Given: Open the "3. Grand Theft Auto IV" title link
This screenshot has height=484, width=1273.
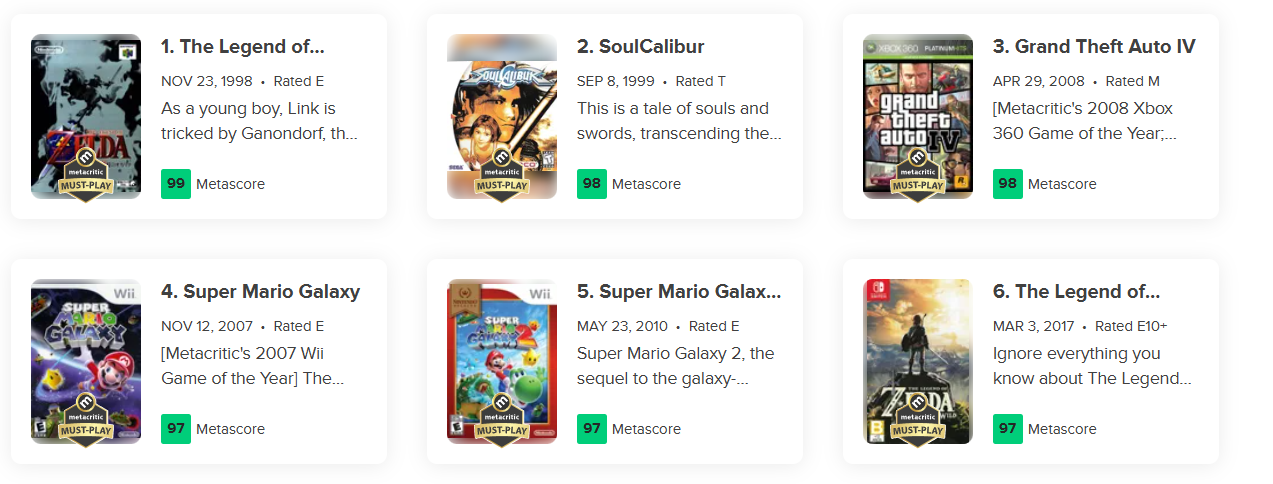Looking at the screenshot, I should point(1093,47).
